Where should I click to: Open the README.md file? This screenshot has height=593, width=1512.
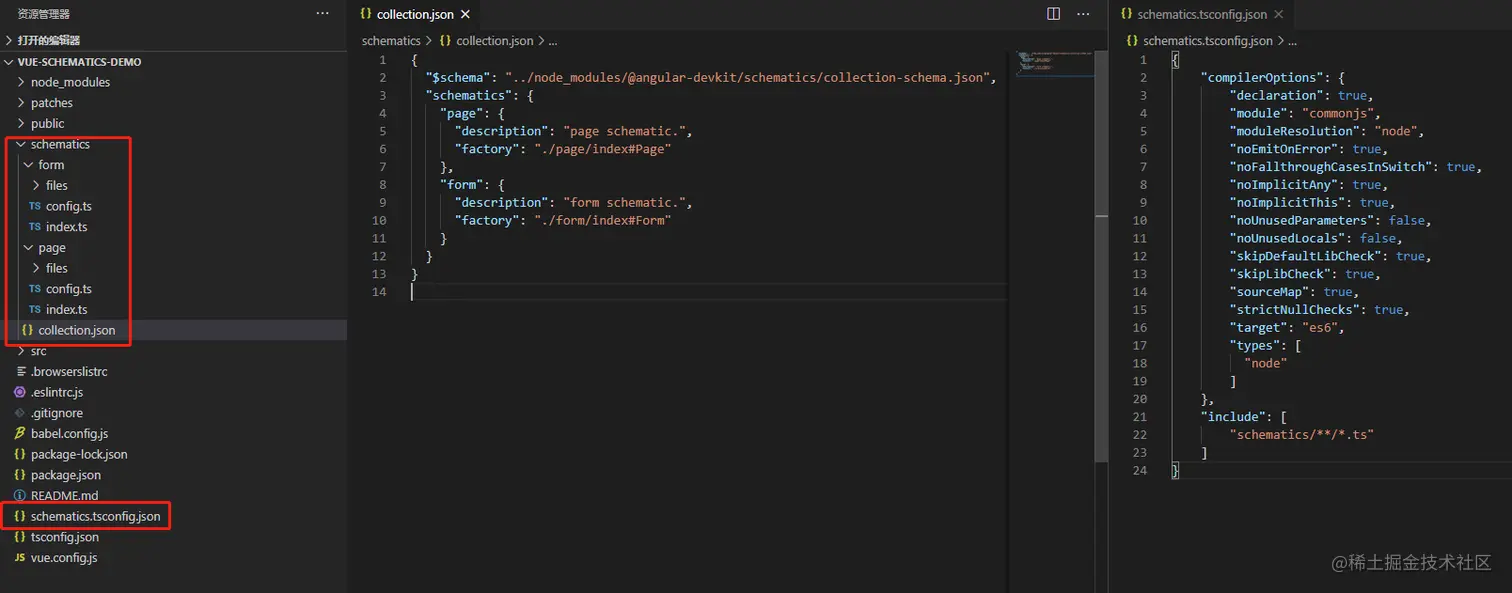click(x=64, y=496)
